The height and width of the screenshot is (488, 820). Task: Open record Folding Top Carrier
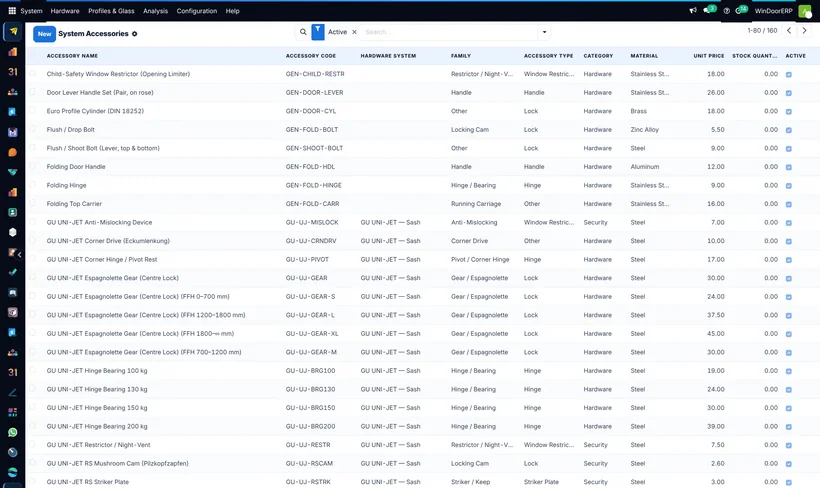pyautogui.click(x=74, y=204)
